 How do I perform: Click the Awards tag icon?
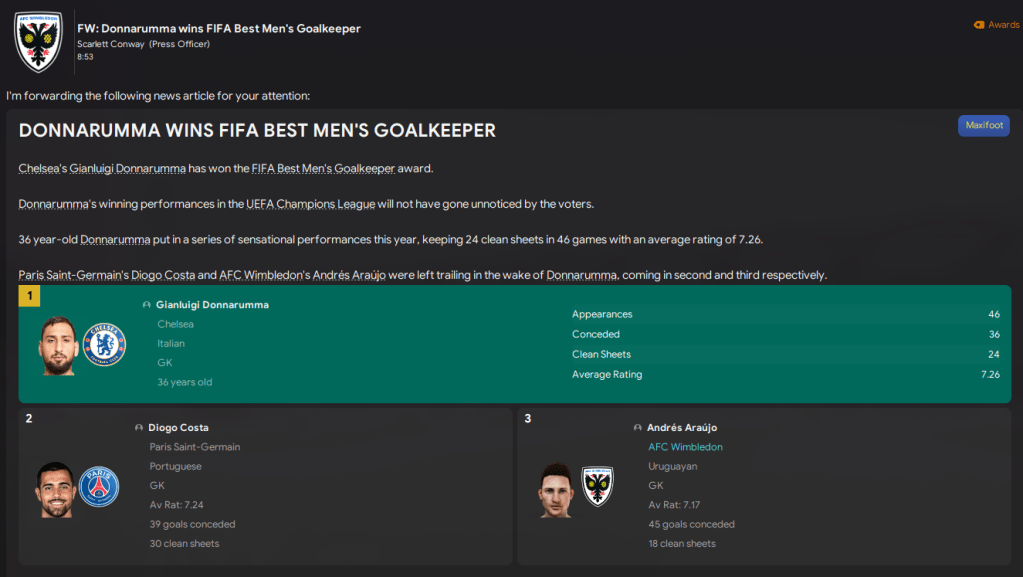point(978,25)
